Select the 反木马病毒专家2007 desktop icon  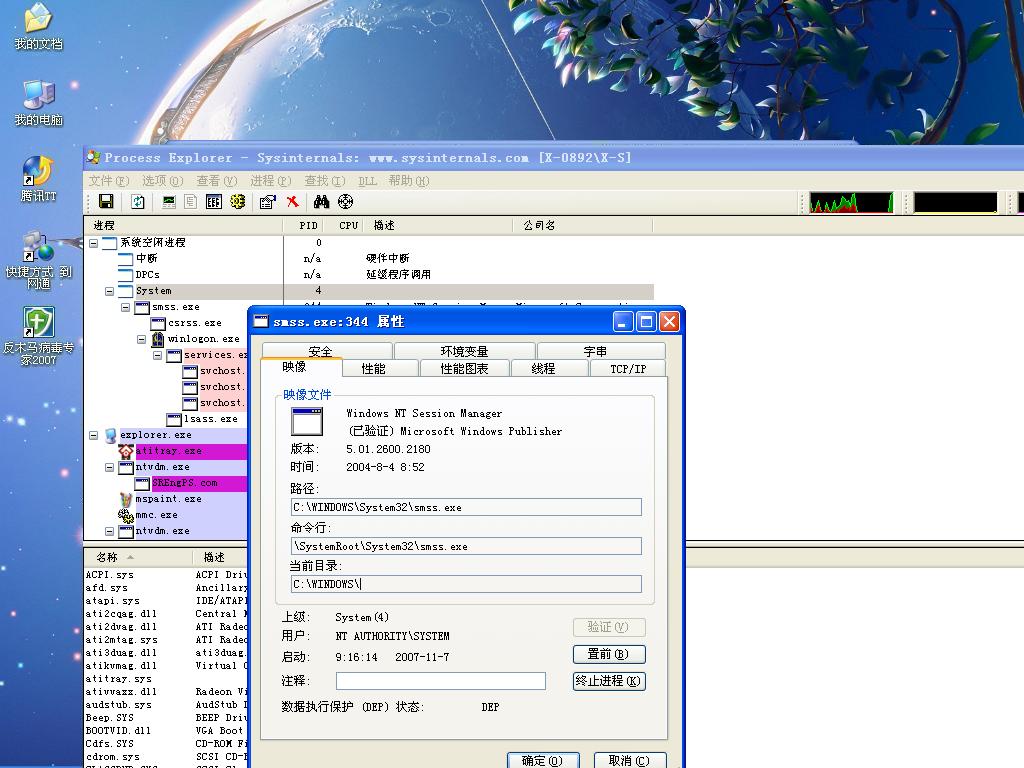point(38,323)
